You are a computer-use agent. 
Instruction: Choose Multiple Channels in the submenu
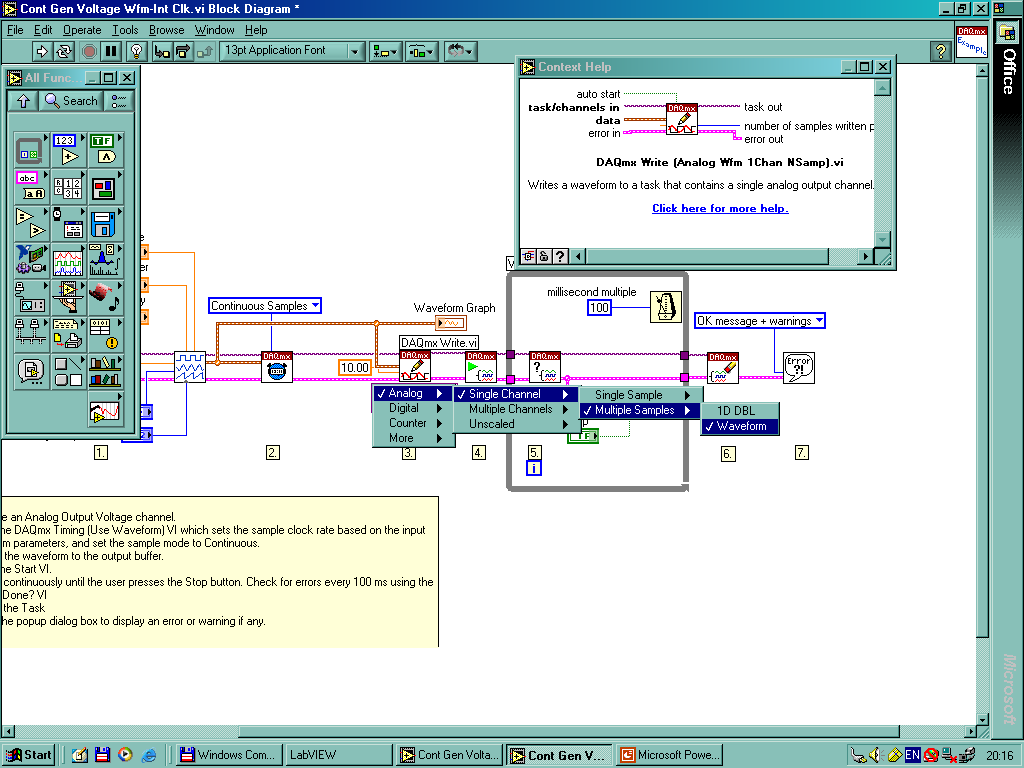516,409
